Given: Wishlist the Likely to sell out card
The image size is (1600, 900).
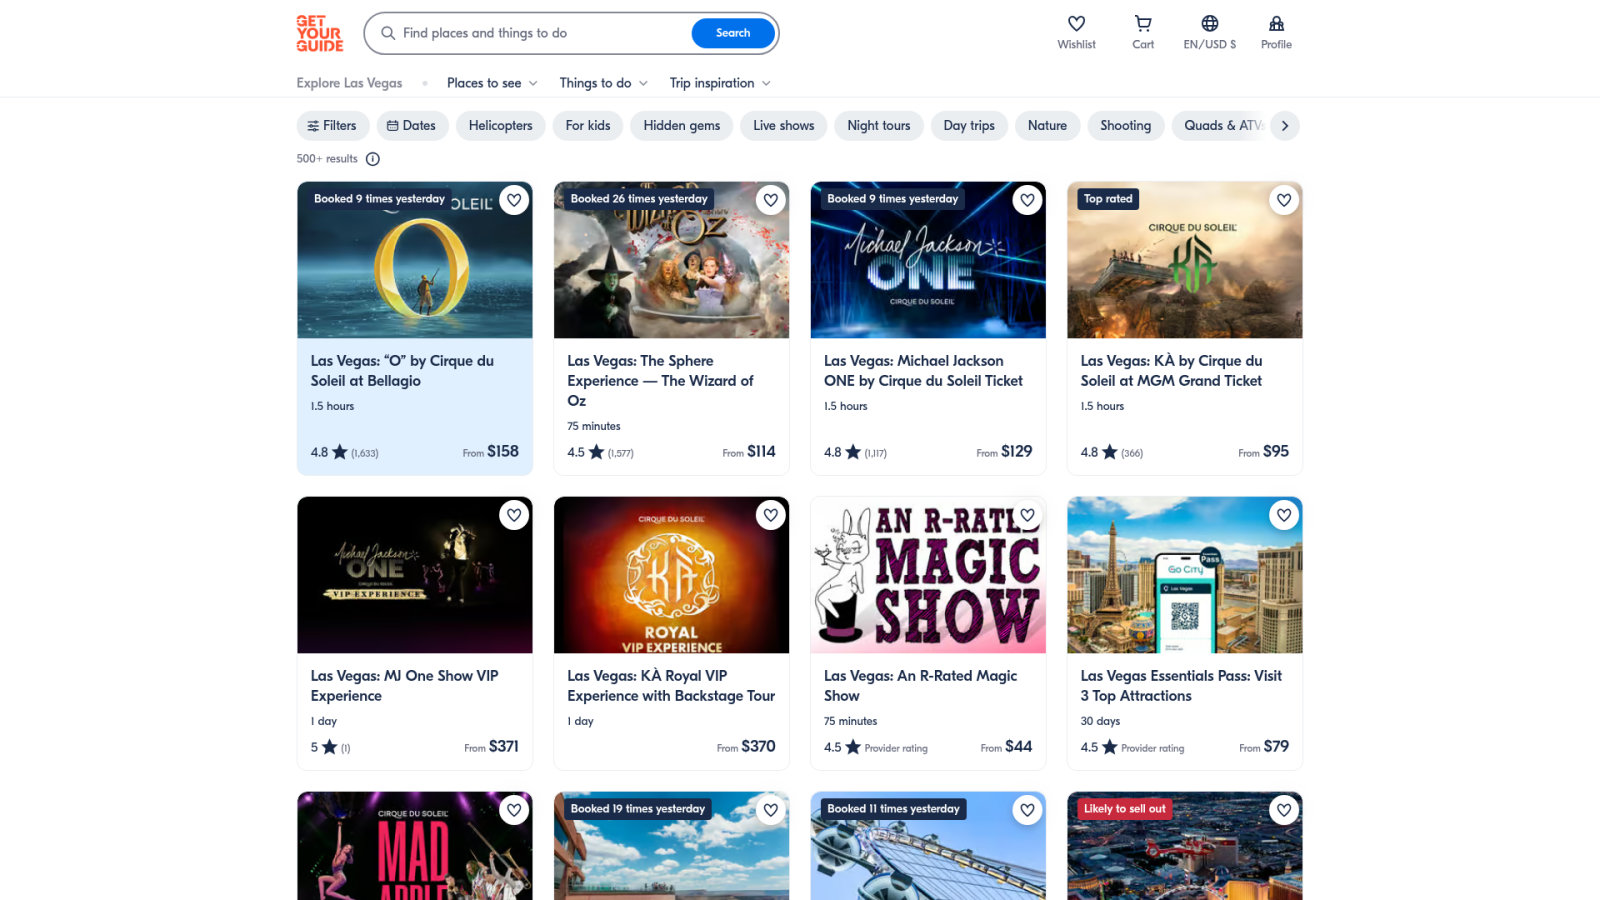Looking at the screenshot, I should point(1284,810).
